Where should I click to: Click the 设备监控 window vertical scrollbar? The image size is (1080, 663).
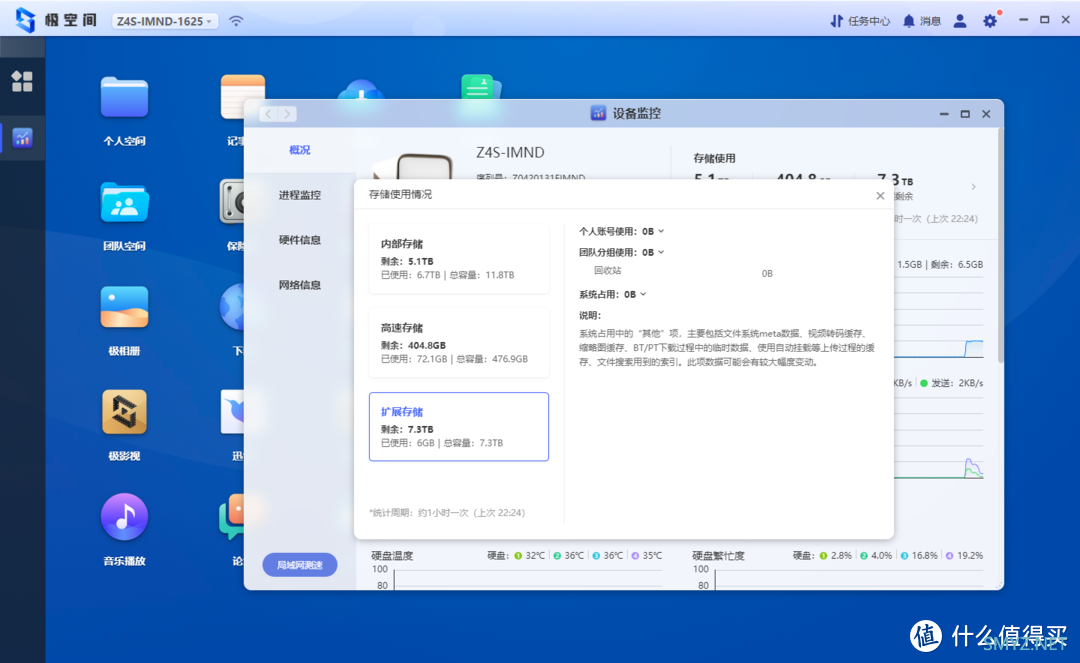coord(1000,248)
